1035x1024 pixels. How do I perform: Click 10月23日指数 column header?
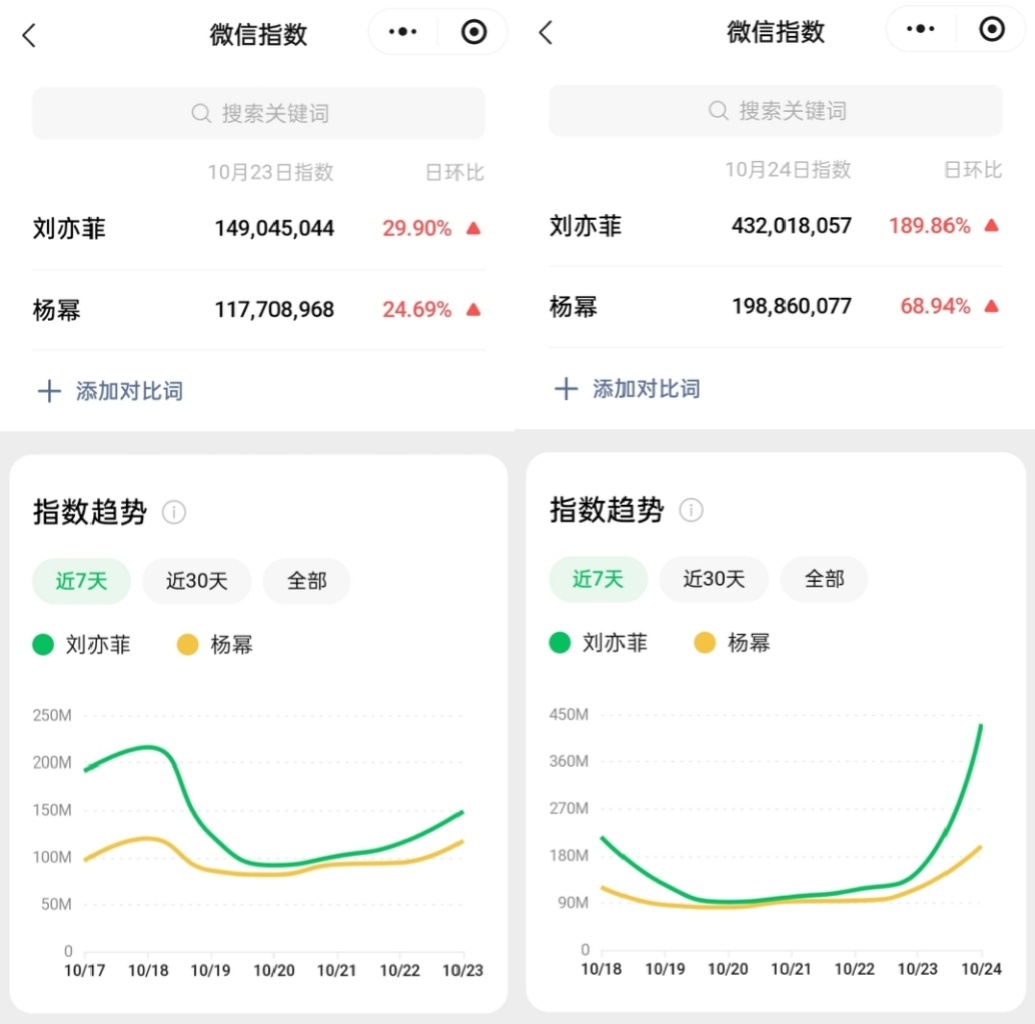click(x=271, y=172)
